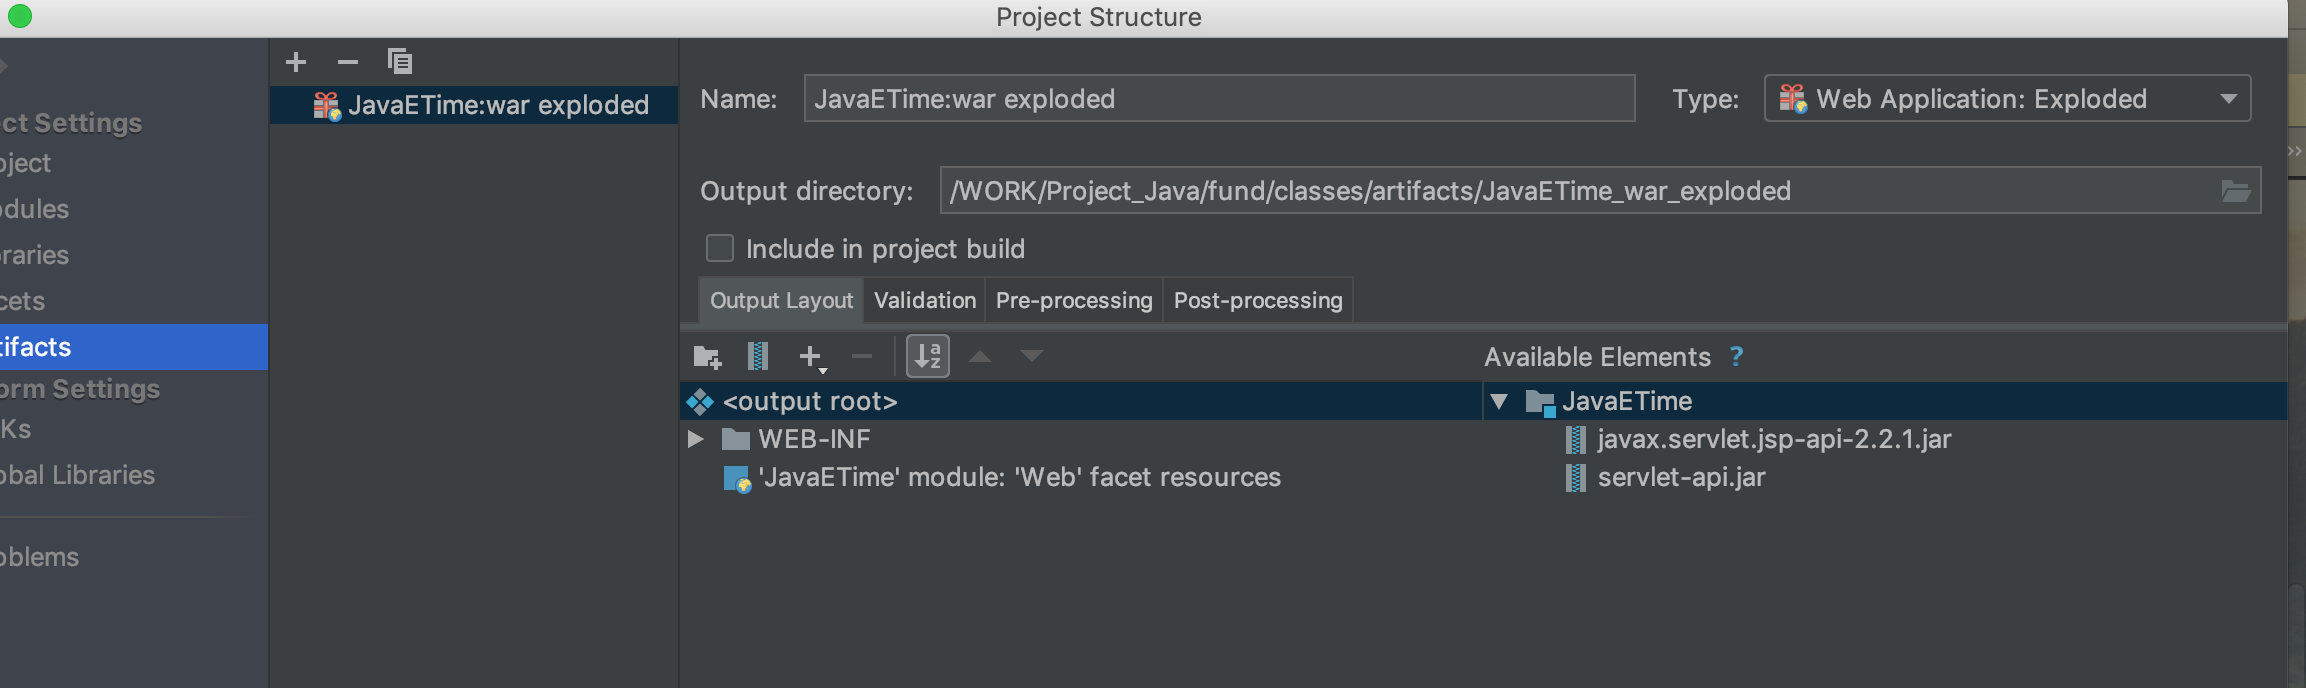
Task: Select JavaETime:war exploded artifact in list
Action: (x=498, y=105)
